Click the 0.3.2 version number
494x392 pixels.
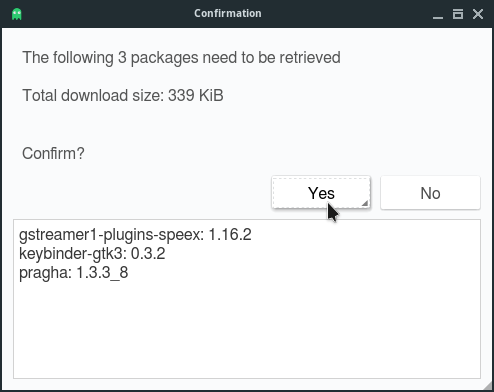pyautogui.click(x=148, y=254)
